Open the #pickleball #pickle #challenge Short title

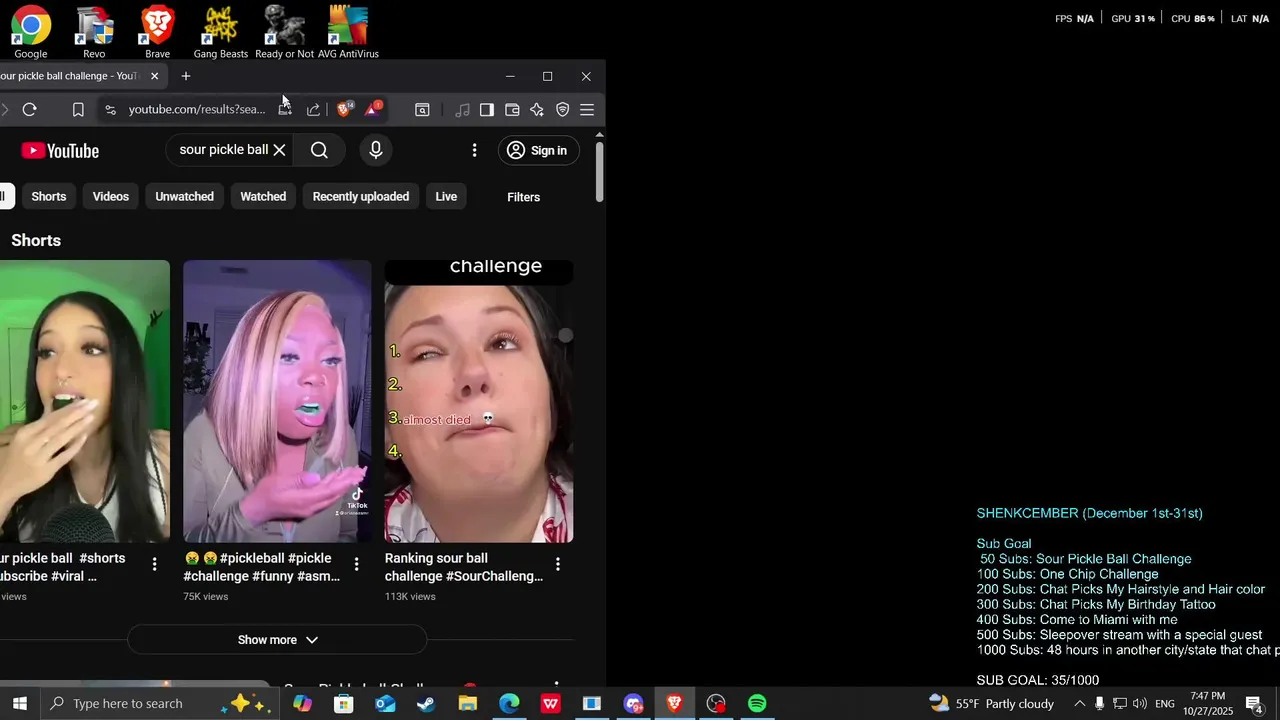tap(262, 567)
